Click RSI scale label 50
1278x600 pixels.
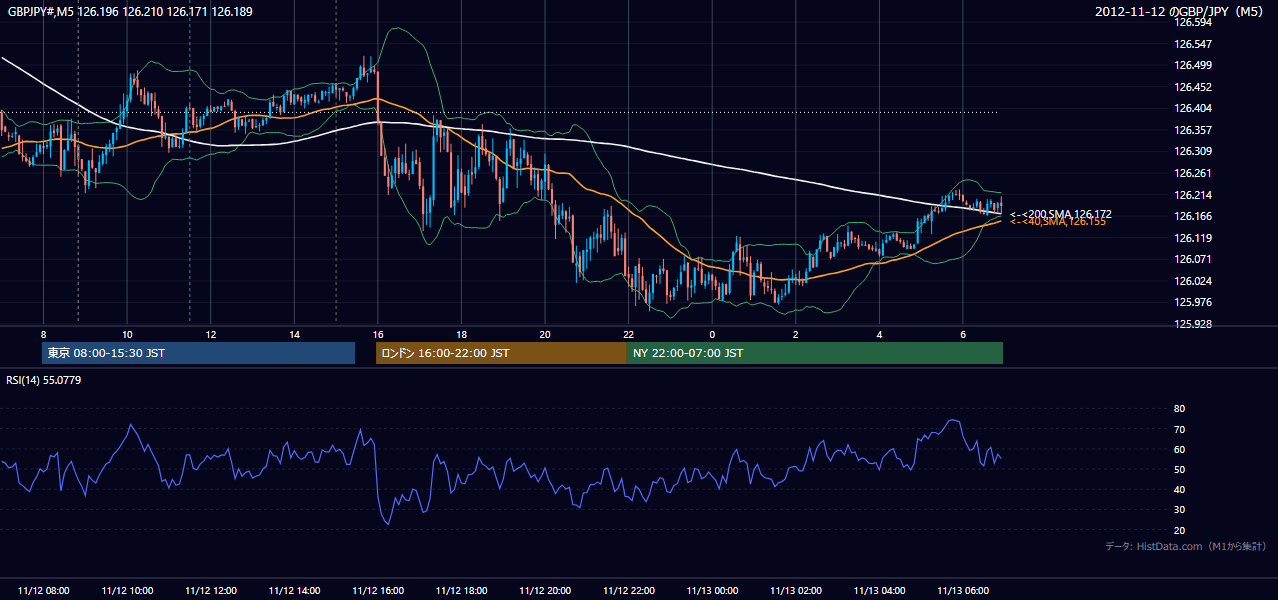point(1179,469)
